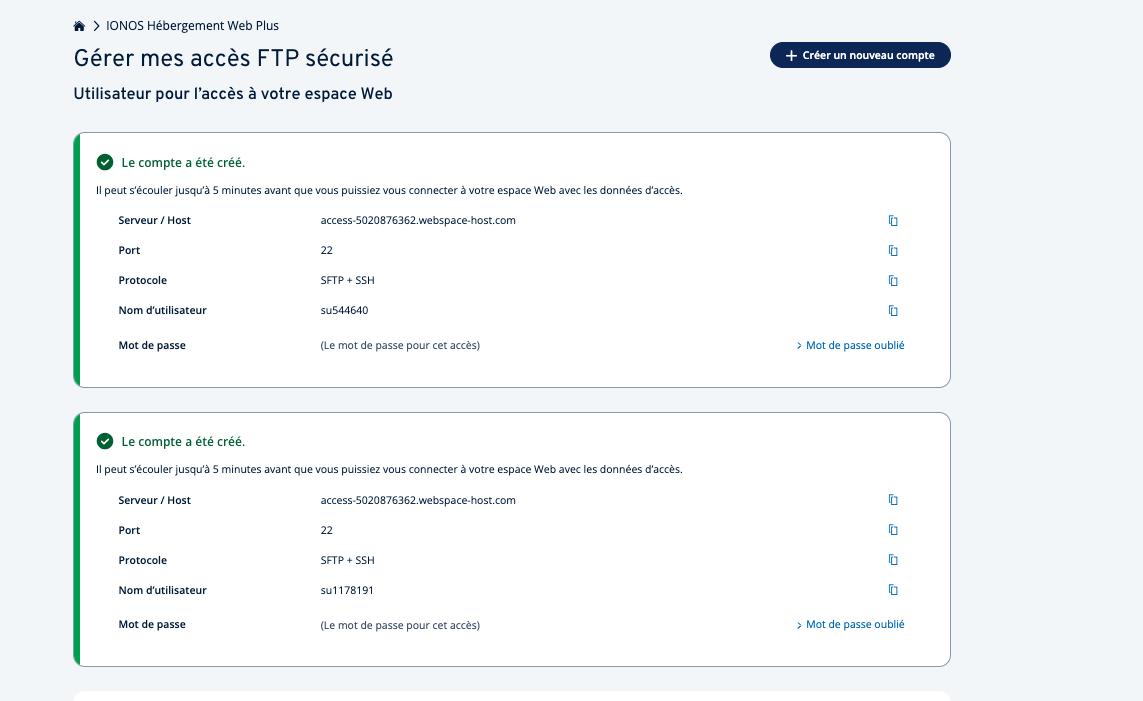
Task: Select host address in su1178191 card
Action: 418,500
